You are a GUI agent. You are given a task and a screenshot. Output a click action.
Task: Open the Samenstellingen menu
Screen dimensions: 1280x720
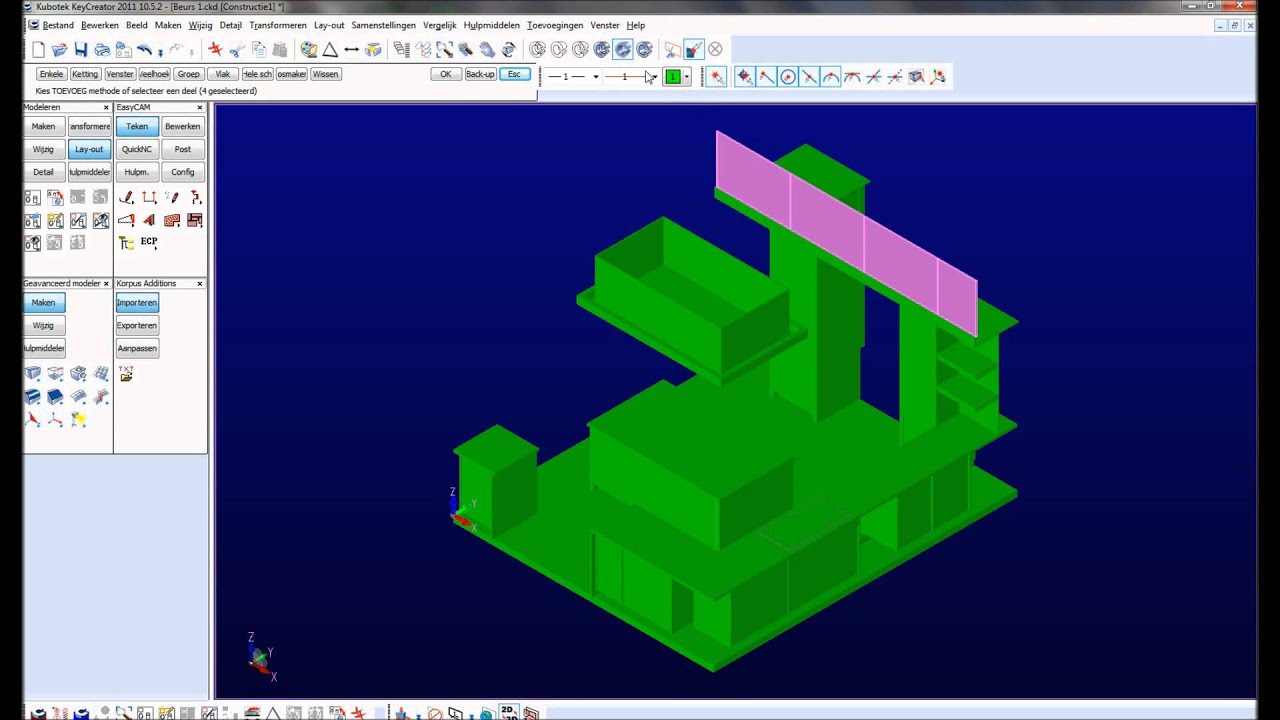[384, 25]
